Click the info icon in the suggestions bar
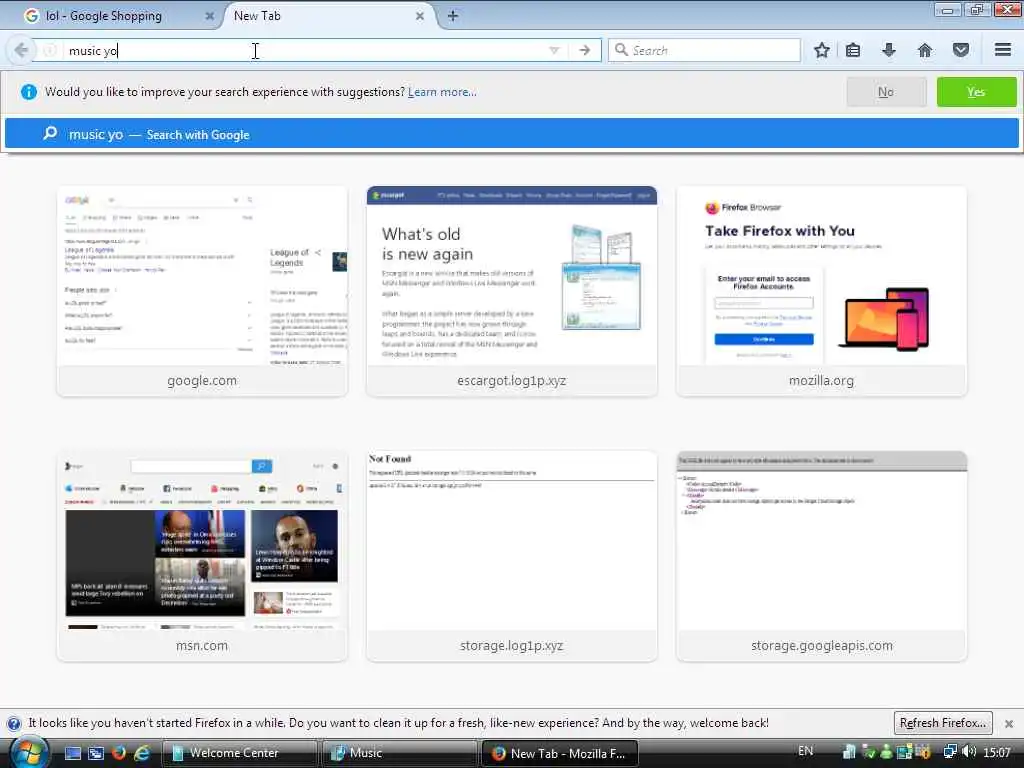The height and width of the screenshot is (768, 1024). (x=29, y=92)
